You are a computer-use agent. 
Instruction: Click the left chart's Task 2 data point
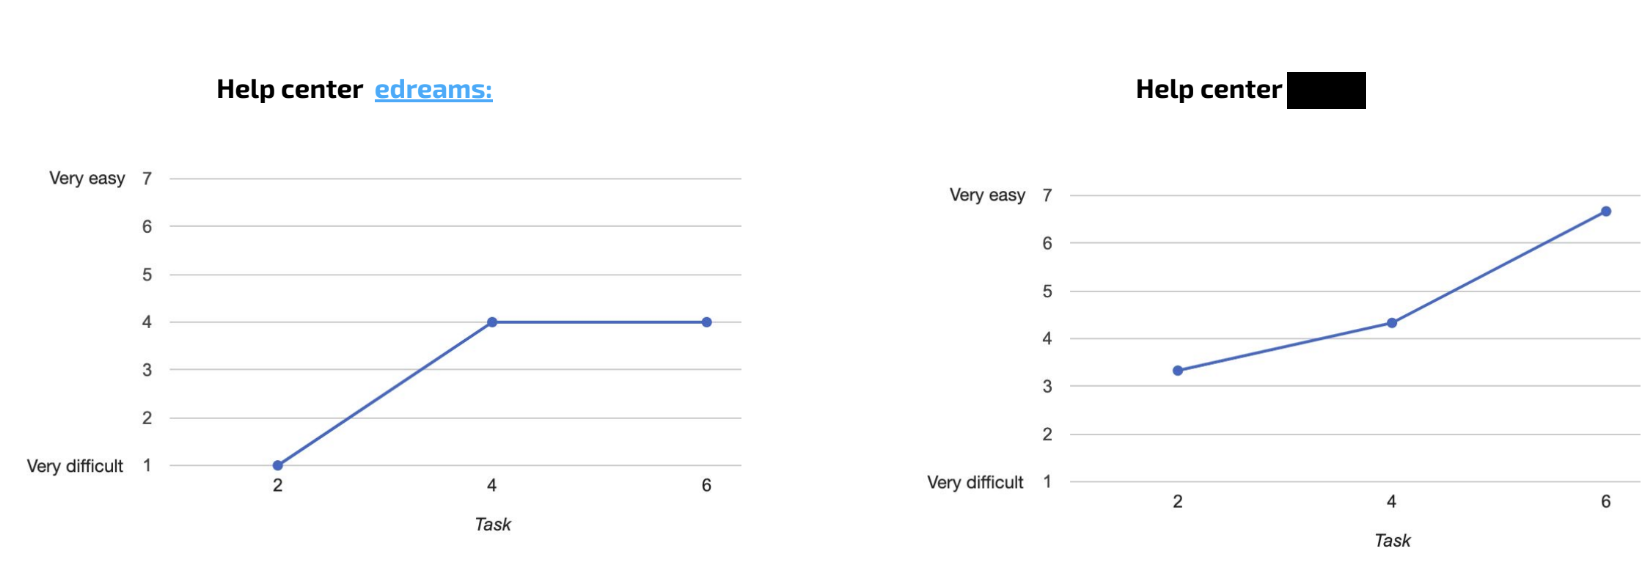278,465
